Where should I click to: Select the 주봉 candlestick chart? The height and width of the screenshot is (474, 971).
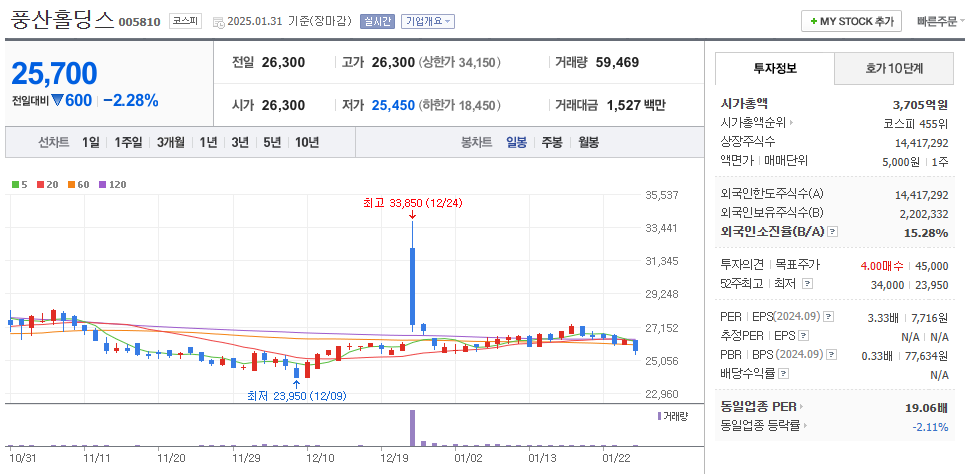coord(552,143)
